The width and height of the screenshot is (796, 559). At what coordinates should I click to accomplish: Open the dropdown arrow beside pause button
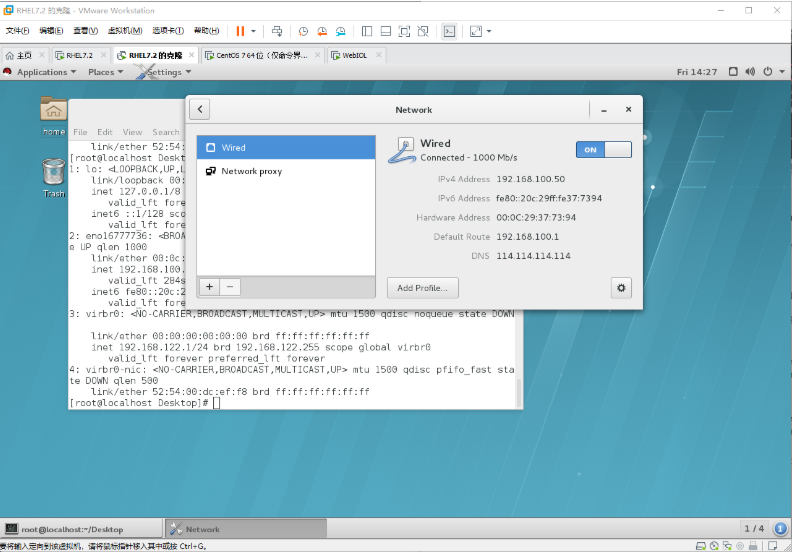tap(253, 31)
